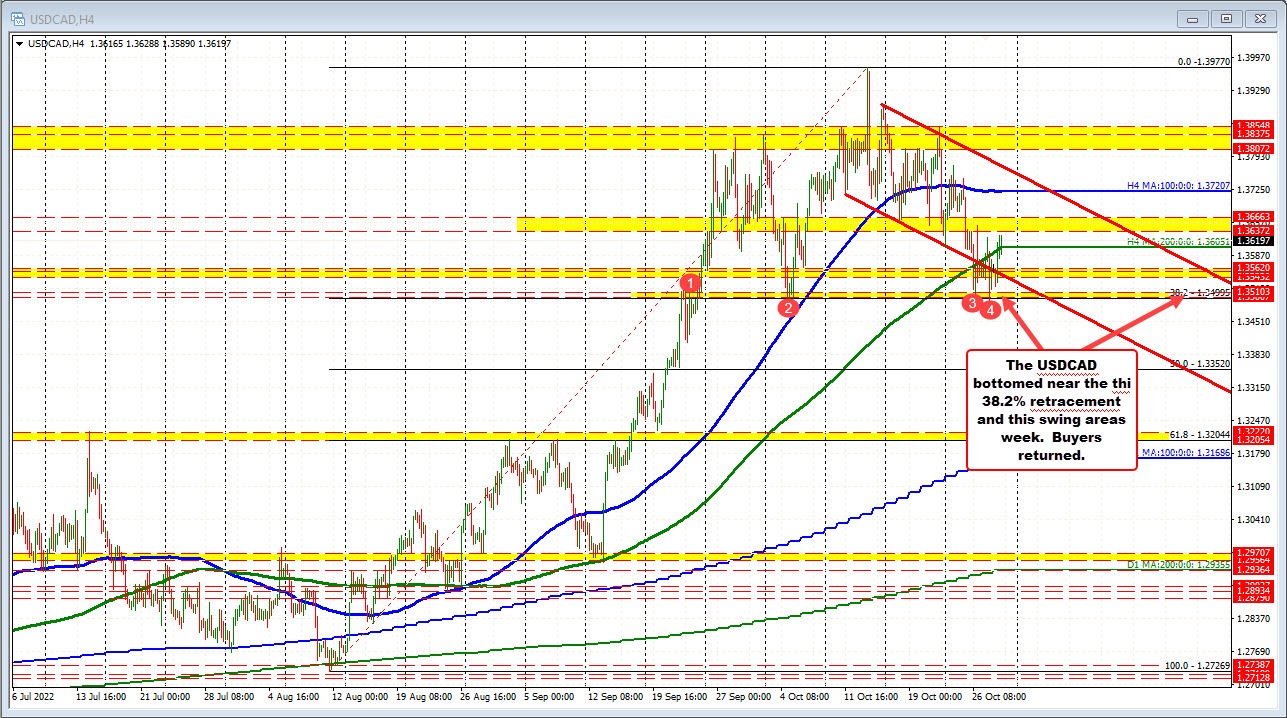
Task: Click the 1.39290 price scale value
Action: pyautogui.click(x=1252, y=90)
